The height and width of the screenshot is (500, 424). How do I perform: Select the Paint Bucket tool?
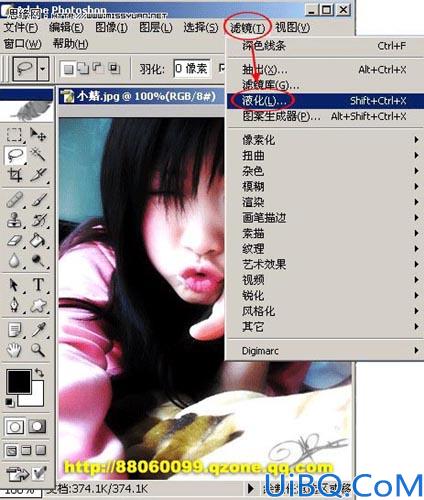38,240
